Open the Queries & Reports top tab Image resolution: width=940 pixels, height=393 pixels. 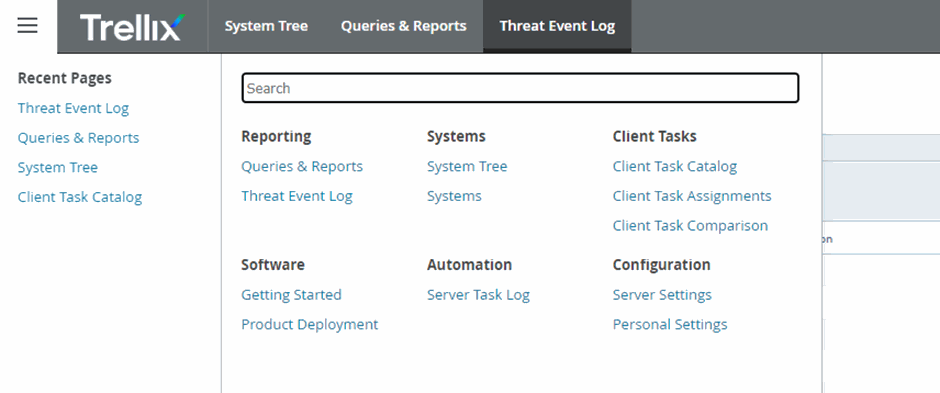tap(403, 26)
